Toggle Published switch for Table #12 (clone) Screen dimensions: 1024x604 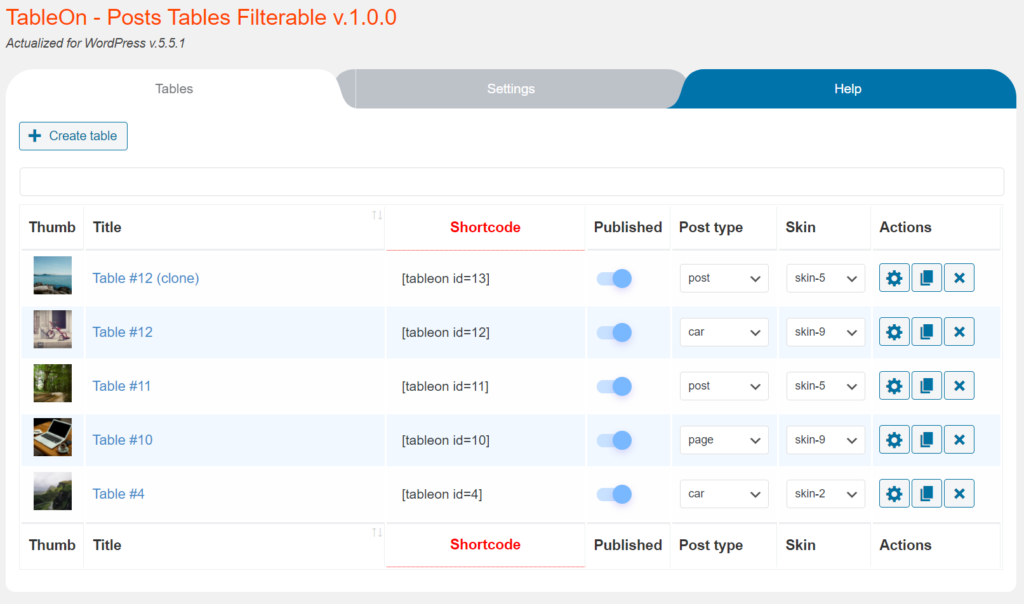point(614,279)
